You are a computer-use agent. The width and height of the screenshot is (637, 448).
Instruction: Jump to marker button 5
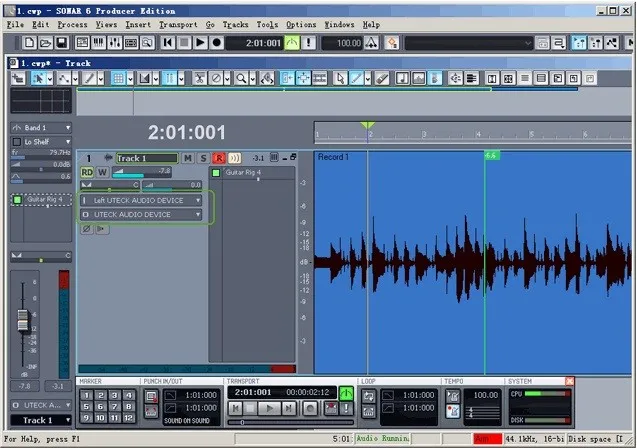[86, 406]
